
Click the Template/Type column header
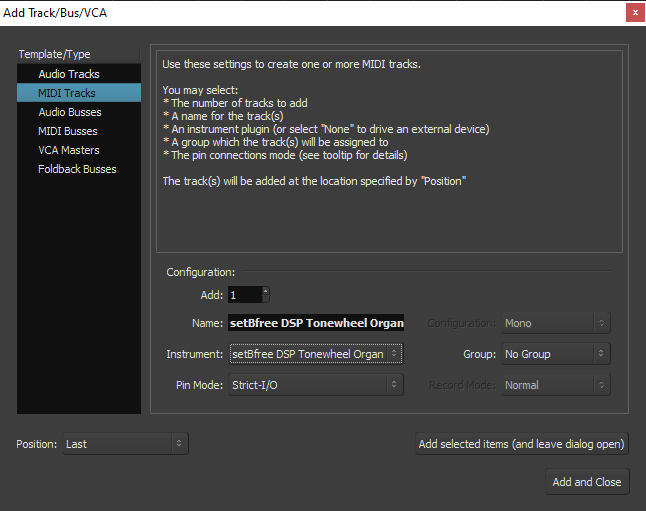[78, 54]
